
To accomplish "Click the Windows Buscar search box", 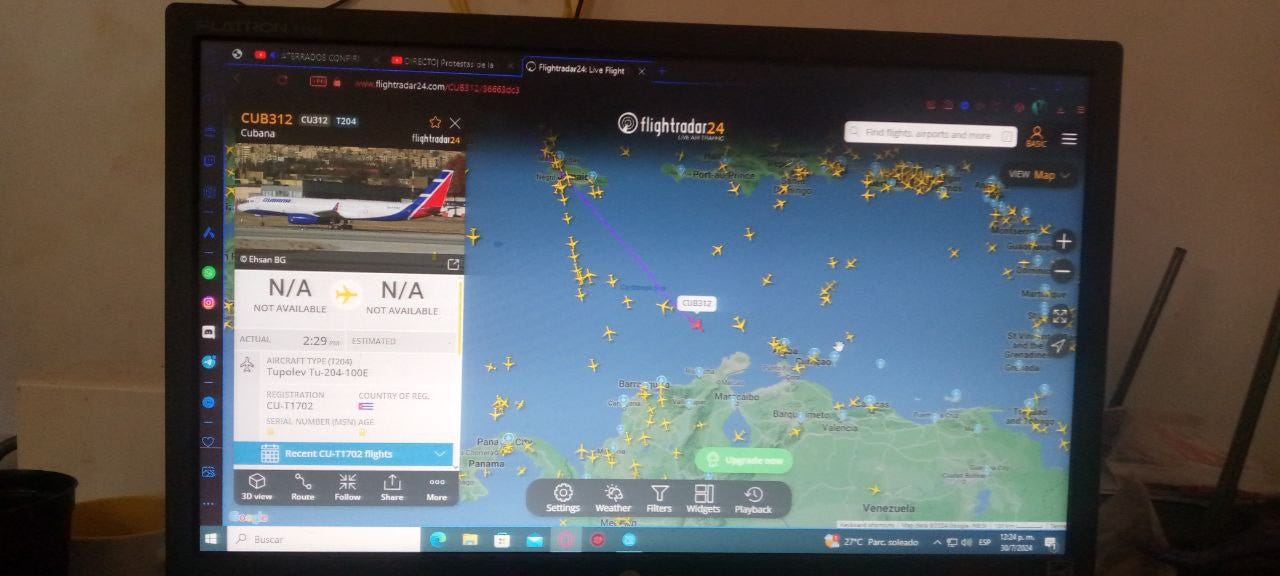I will pos(324,539).
